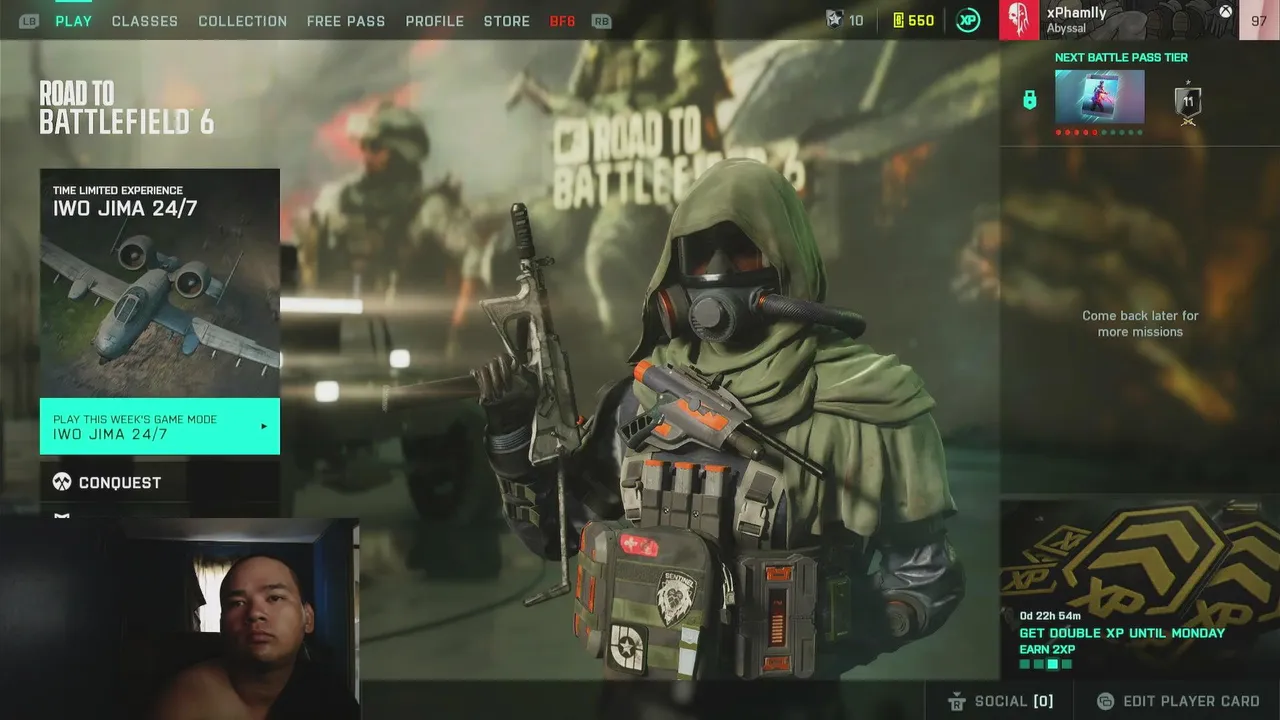Click the Abyssal title under player name
Viewport: 1280px width, 720px height.
point(1066,29)
